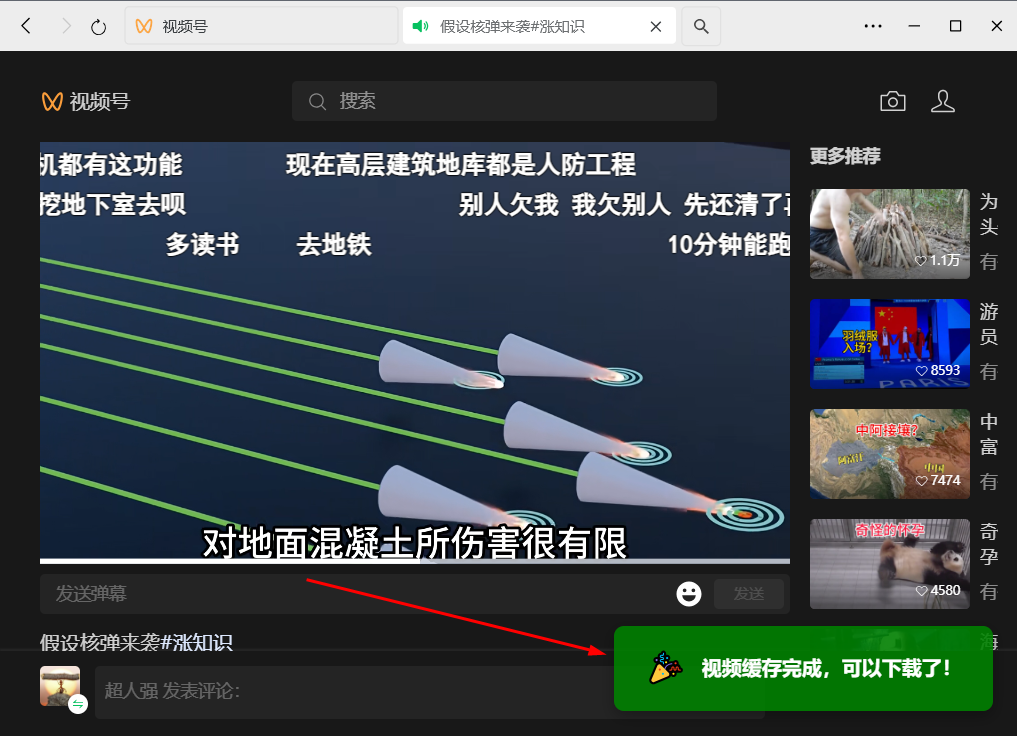This screenshot has width=1017, height=736.
Task: Open the search magnifier in tab bar
Action: [701, 26]
